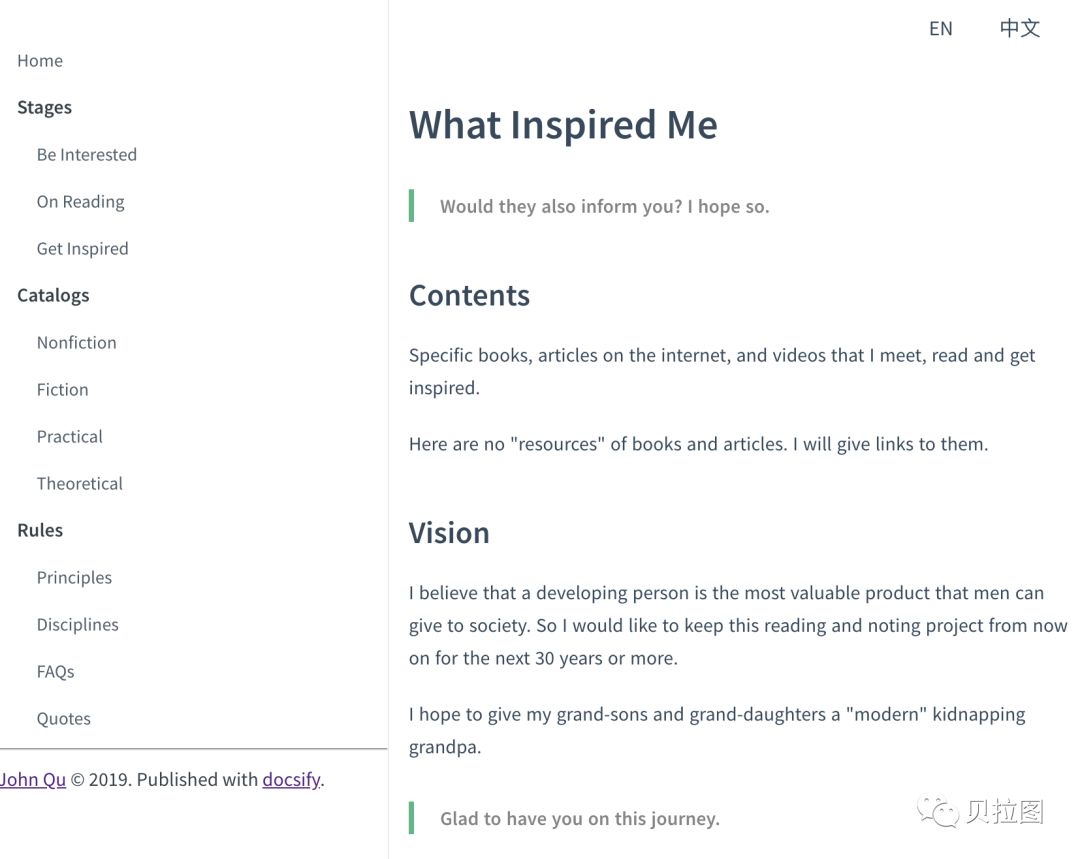Image resolution: width=1080 pixels, height=859 pixels.
Task: Open the Nonfiction catalog
Action: pos(76,342)
